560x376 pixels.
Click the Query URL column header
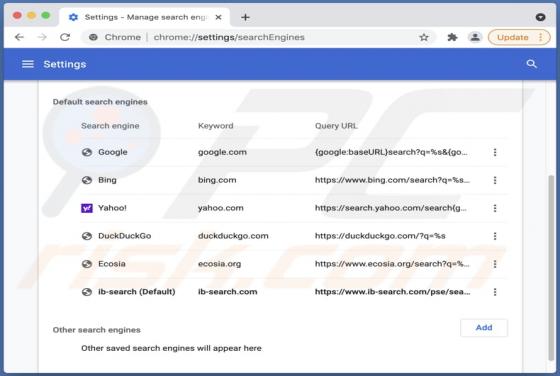click(336, 126)
